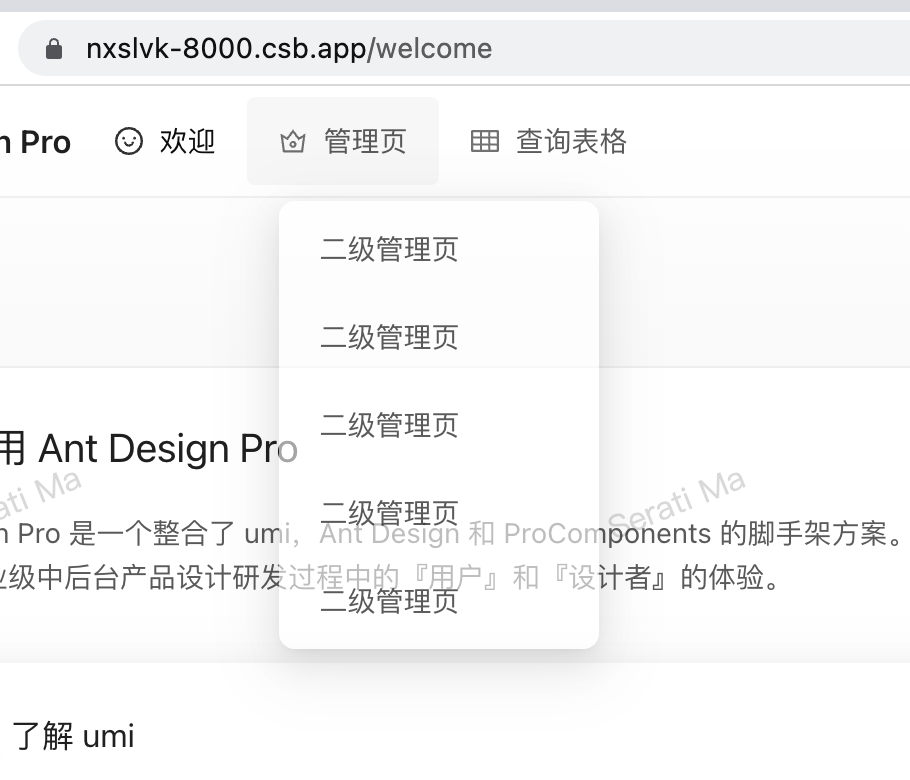Select the first 二级管理页 entry
The width and height of the screenshot is (910, 780).
pyautogui.click(x=388, y=249)
